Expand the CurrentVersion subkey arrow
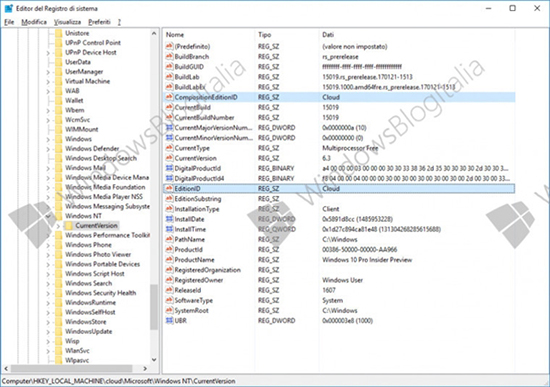Viewport: 550px width, 387px height. [58, 226]
